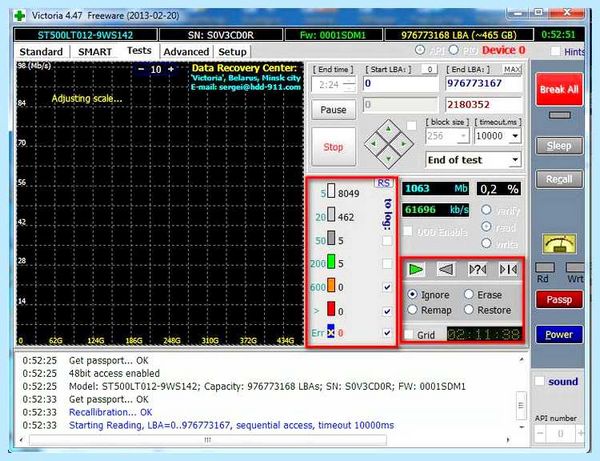This screenshot has height=461, width=600.
Task: Click the RS link above the block counters
Action: coord(383,183)
